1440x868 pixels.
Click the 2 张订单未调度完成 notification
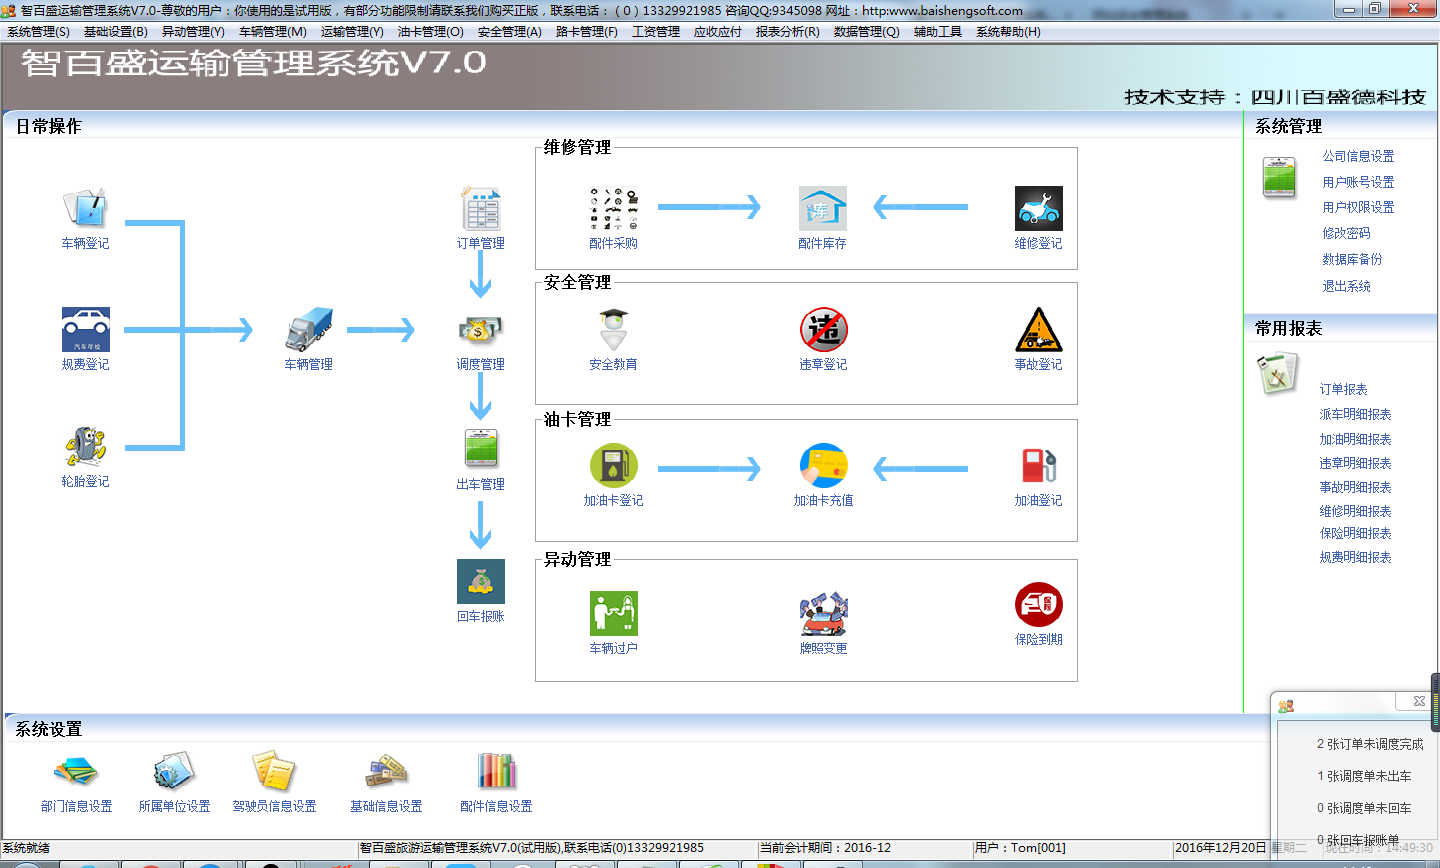click(1370, 744)
